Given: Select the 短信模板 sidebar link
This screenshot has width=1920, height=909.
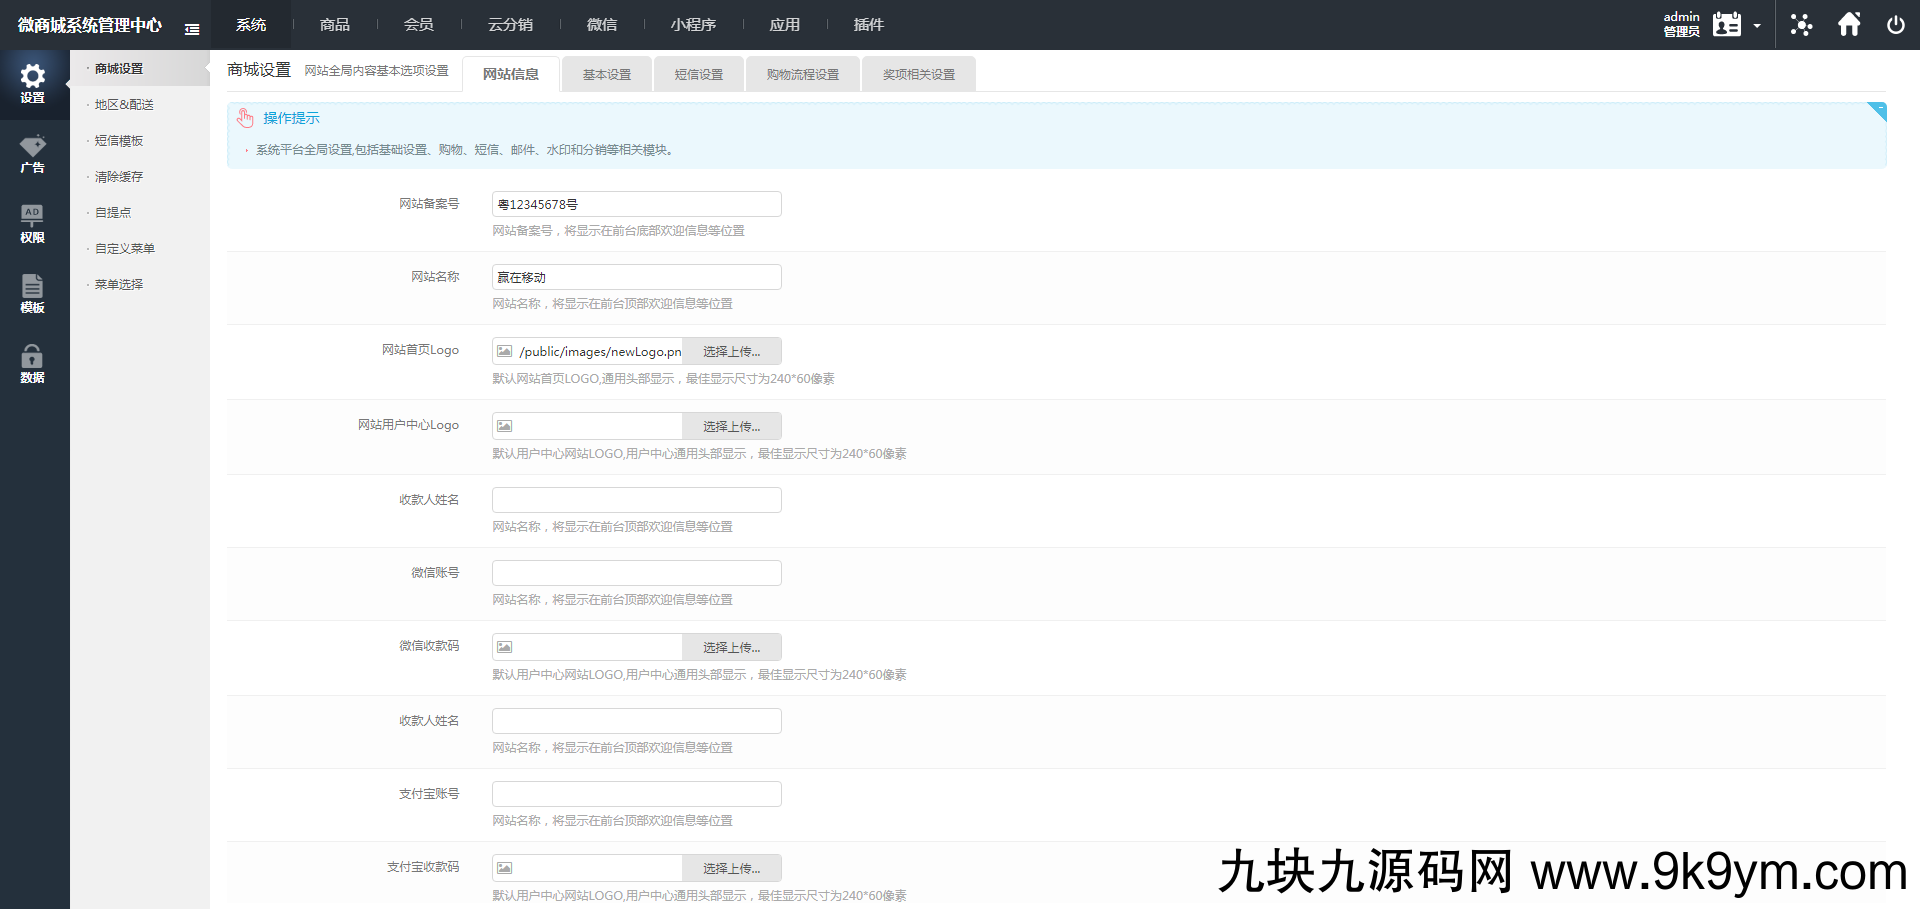Looking at the screenshot, I should pos(117,140).
